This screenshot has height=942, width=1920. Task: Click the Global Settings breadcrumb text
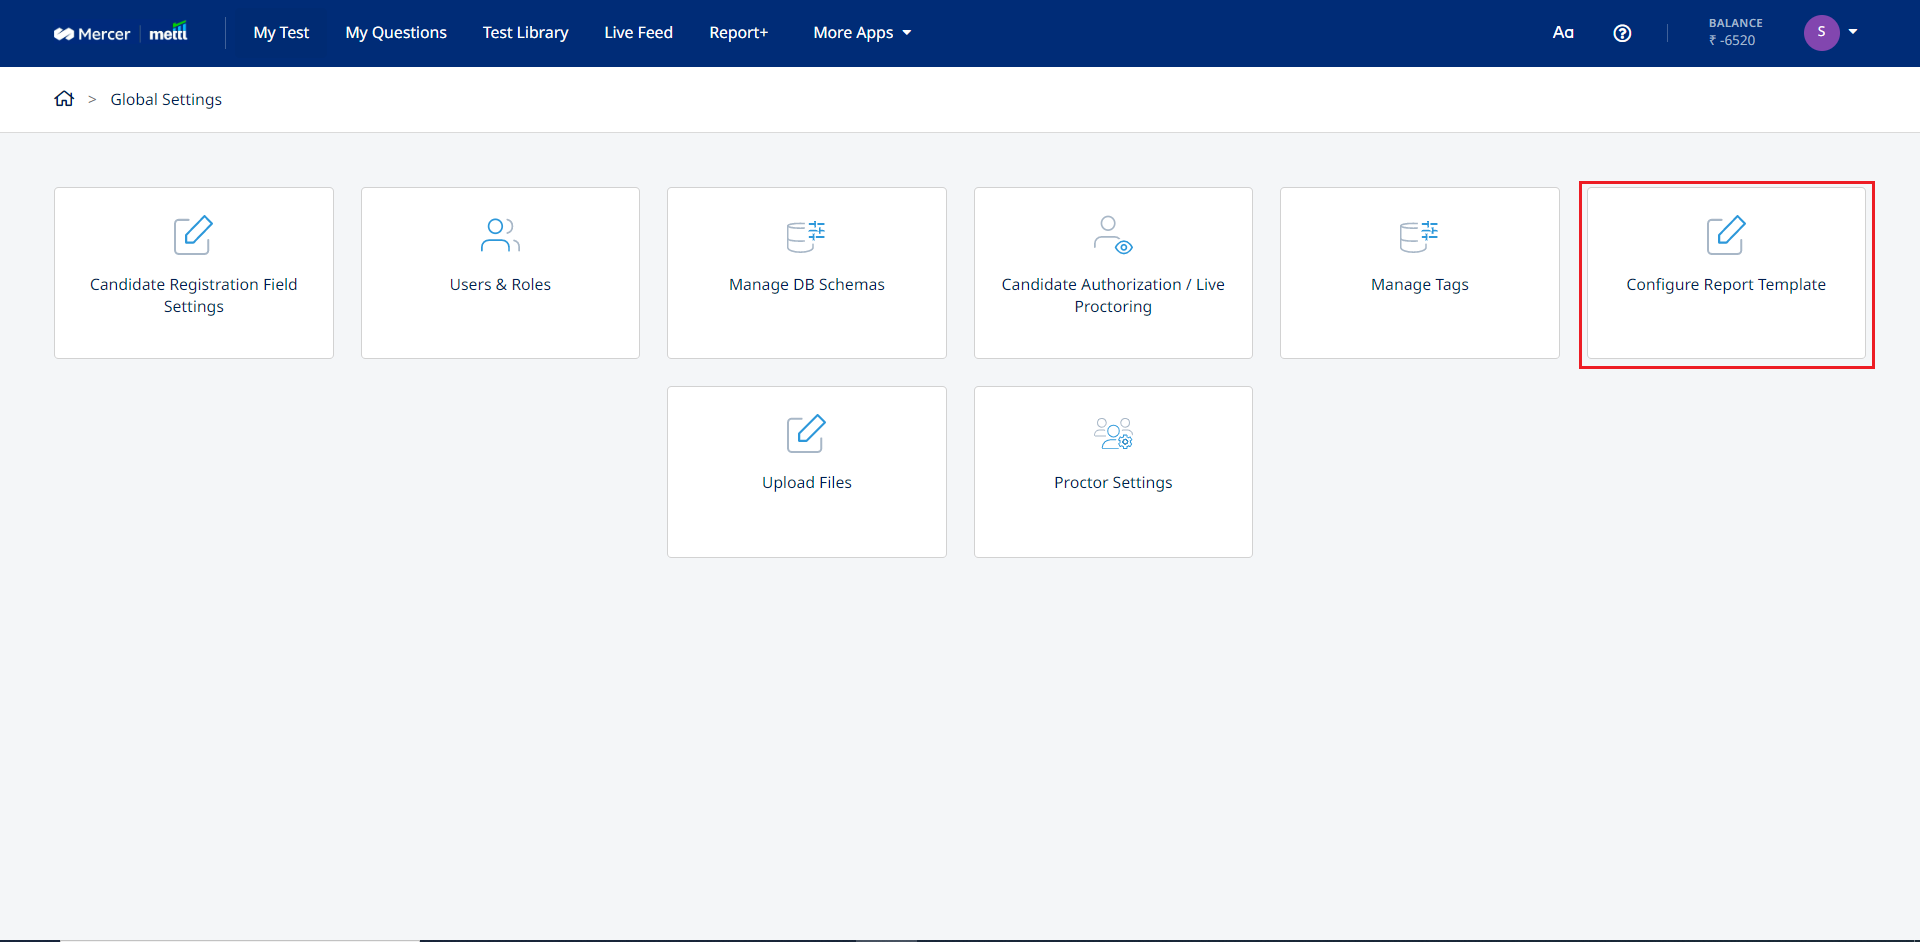tap(166, 99)
